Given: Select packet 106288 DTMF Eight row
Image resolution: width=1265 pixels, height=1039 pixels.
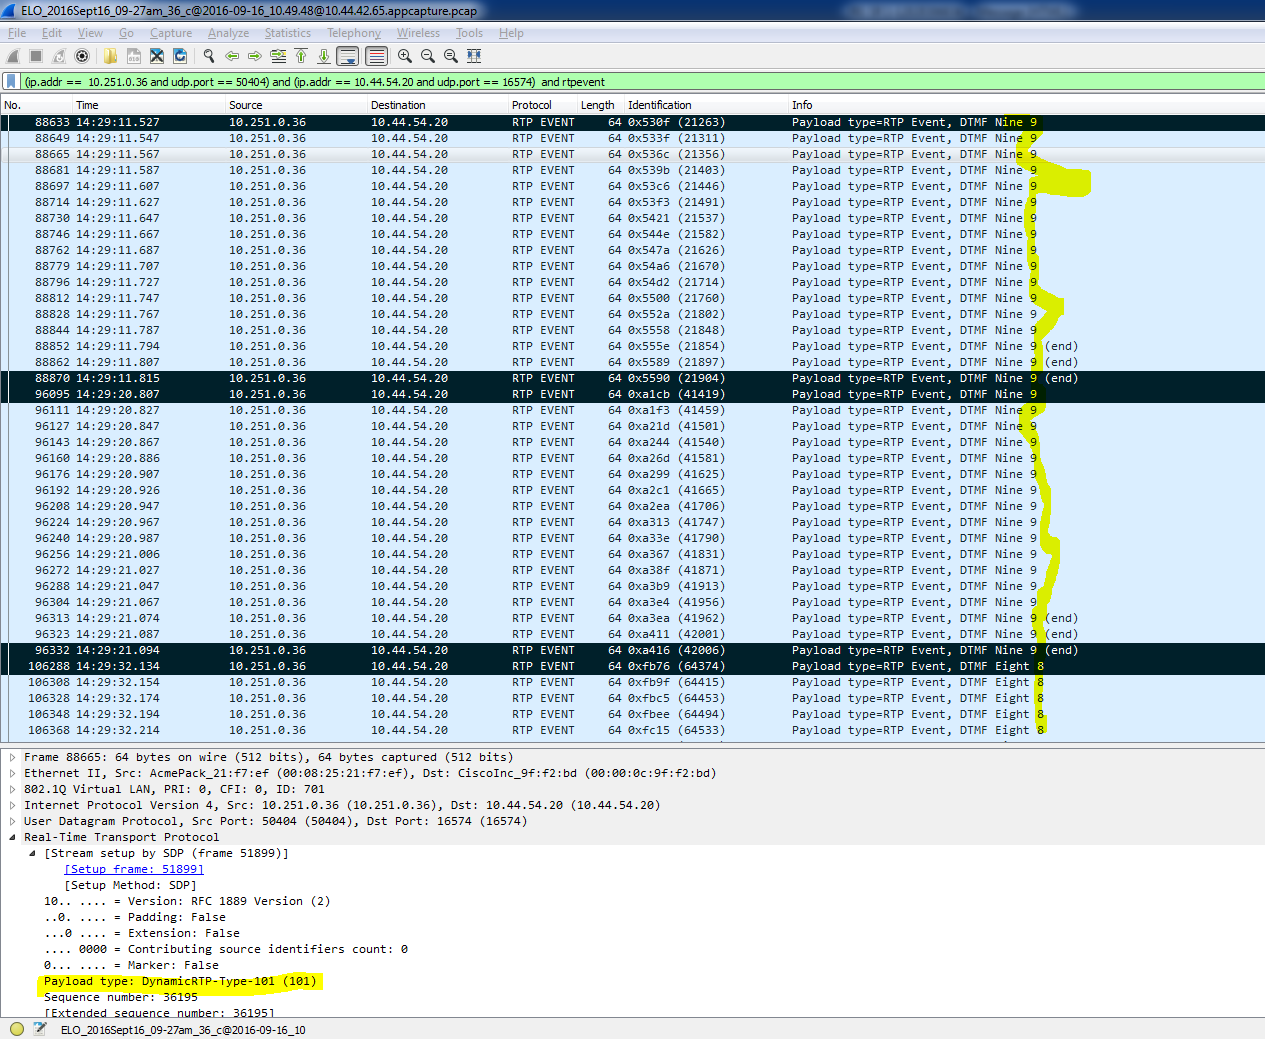Looking at the screenshot, I should pos(632,666).
